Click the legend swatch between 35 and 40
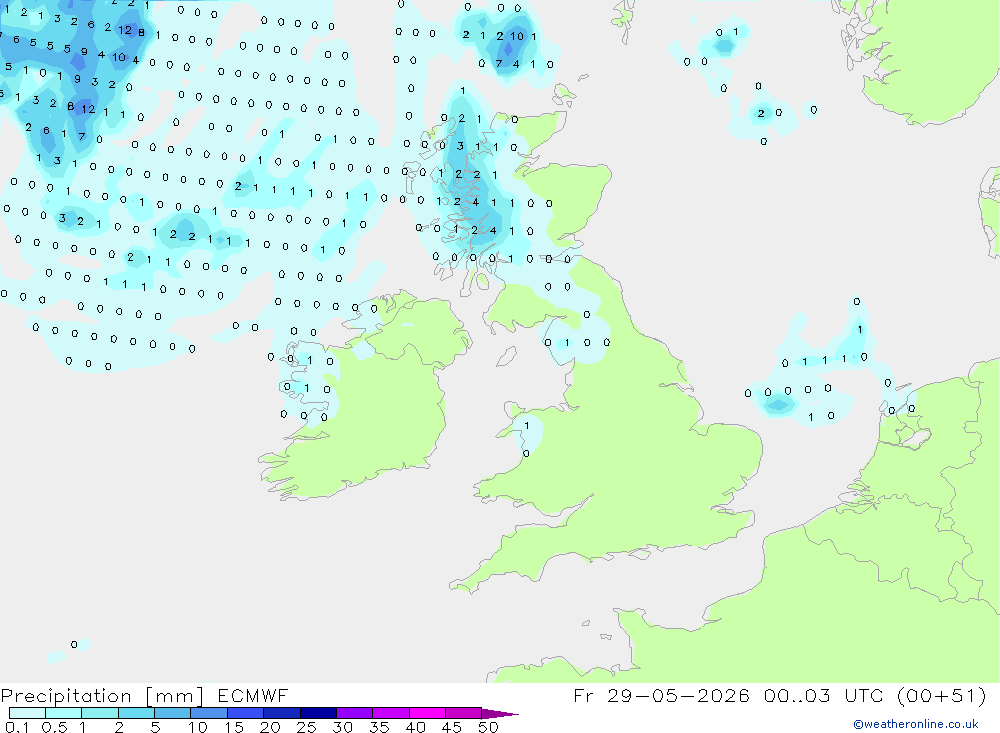Image resolution: width=1000 pixels, height=733 pixels. click(390, 713)
